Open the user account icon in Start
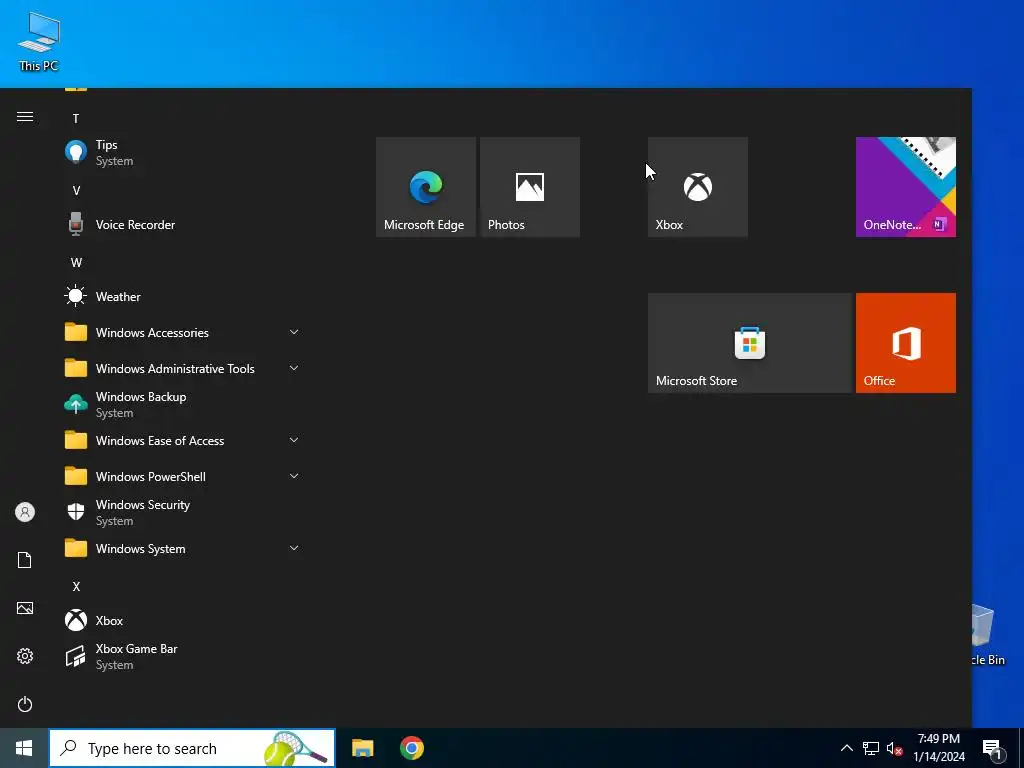The height and width of the screenshot is (768, 1024). (25, 512)
